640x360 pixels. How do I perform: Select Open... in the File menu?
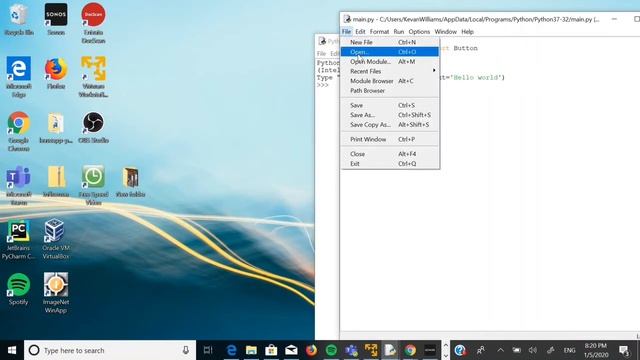click(x=390, y=52)
